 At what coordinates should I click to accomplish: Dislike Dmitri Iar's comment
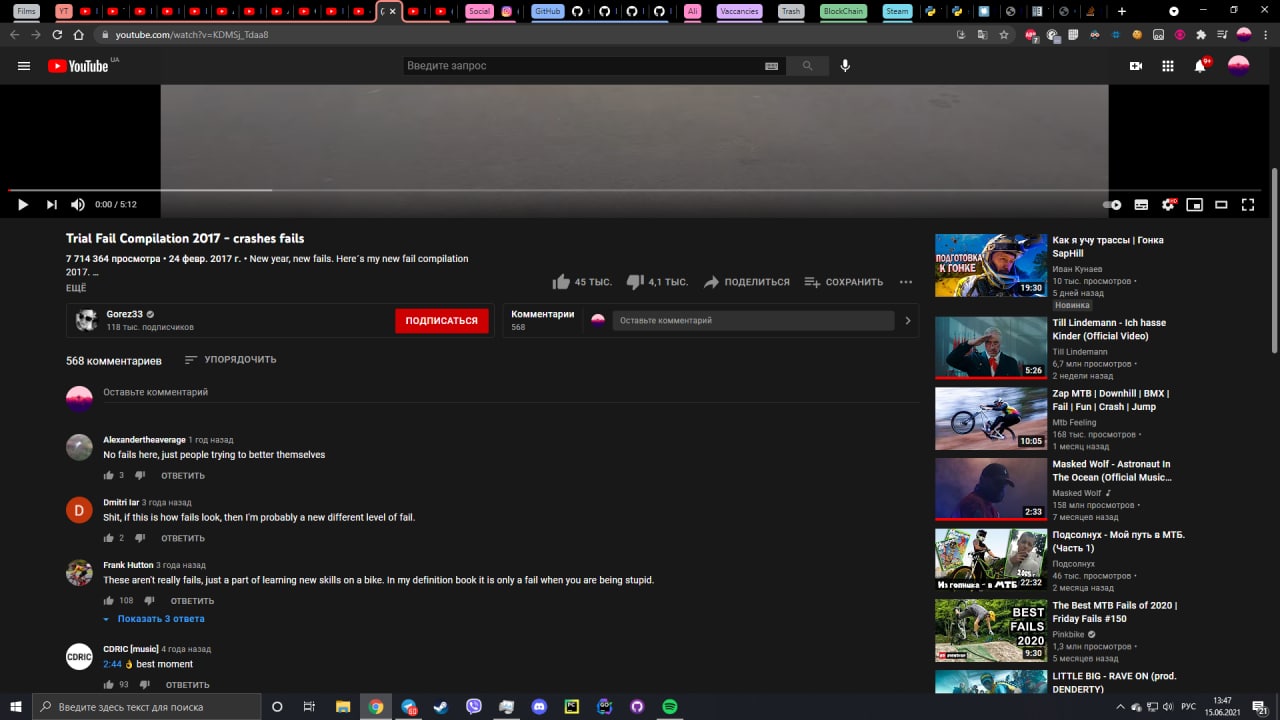click(140, 538)
